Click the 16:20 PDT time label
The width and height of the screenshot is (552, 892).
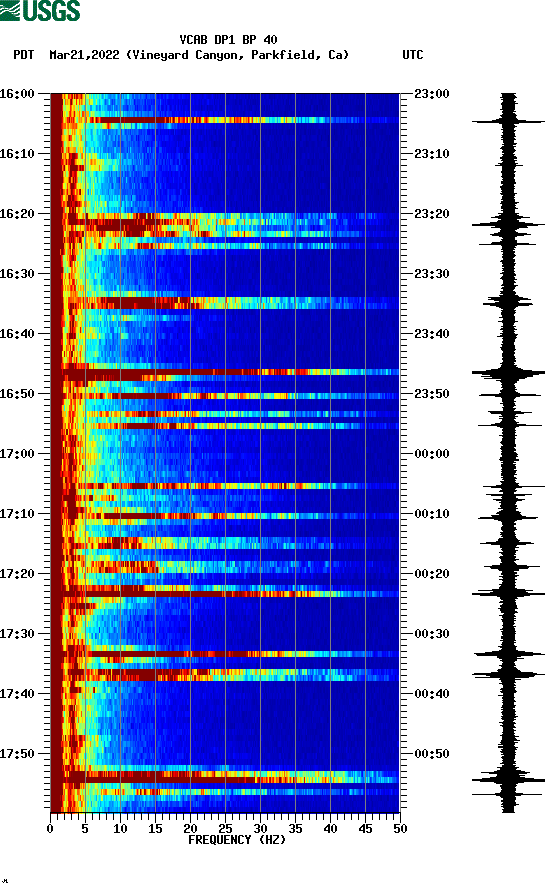point(17,214)
